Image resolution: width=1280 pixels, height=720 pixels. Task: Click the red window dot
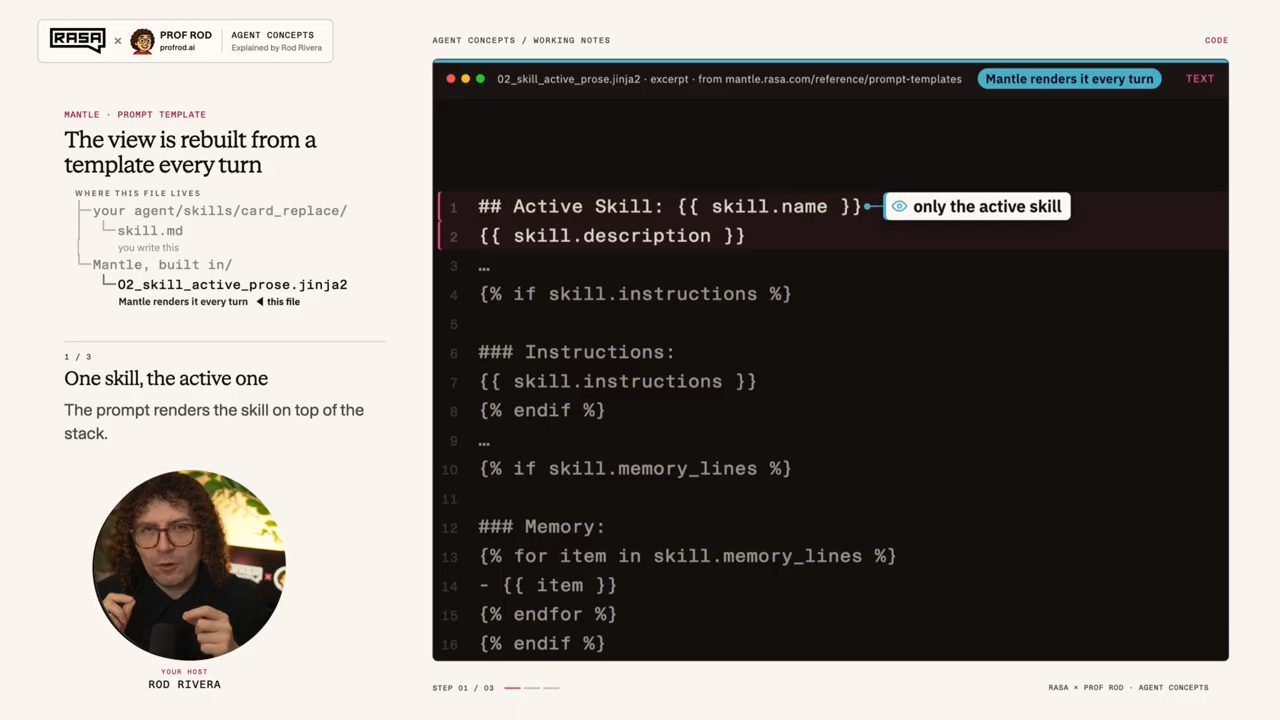[450, 79]
